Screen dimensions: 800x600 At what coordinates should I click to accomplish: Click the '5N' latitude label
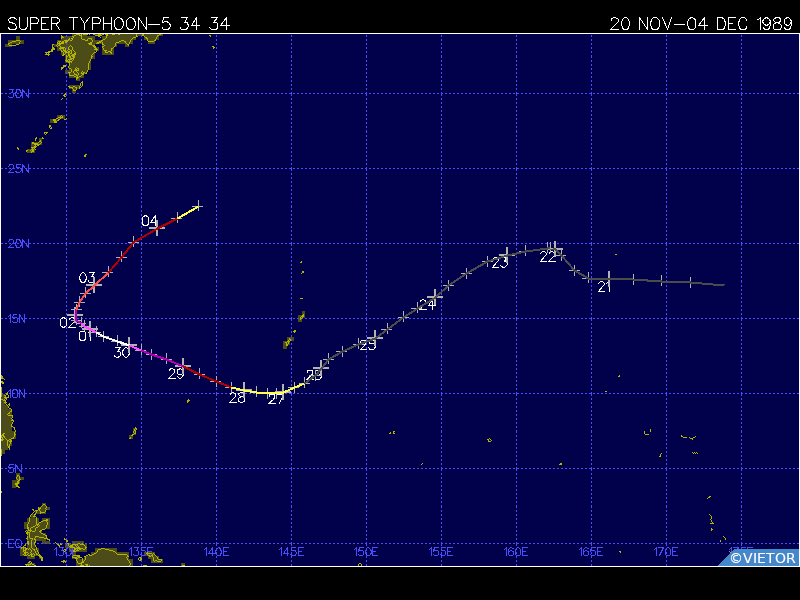15,468
